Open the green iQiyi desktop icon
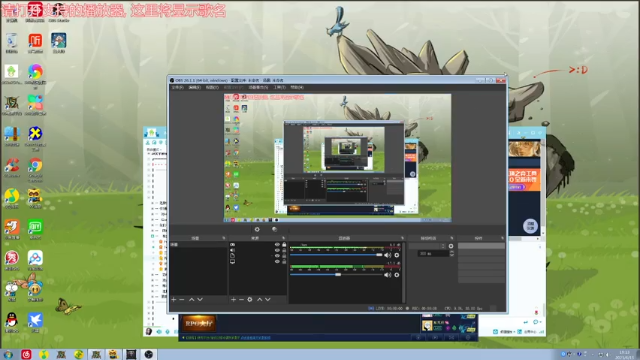 coord(35,229)
